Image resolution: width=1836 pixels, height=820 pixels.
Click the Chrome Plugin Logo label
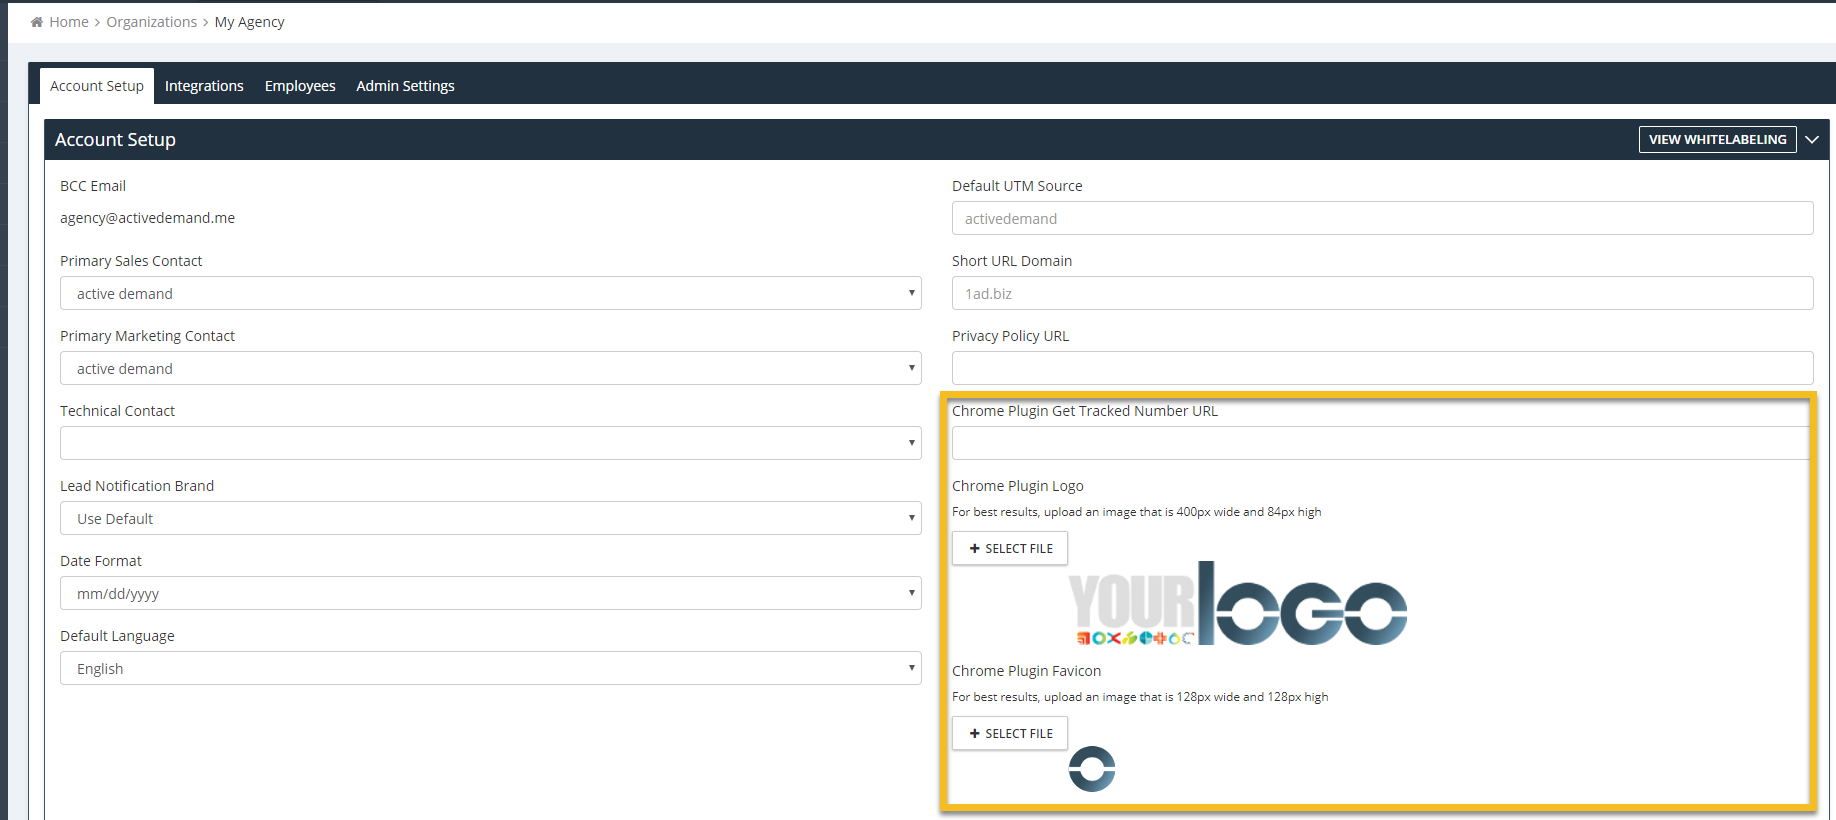[1018, 486]
